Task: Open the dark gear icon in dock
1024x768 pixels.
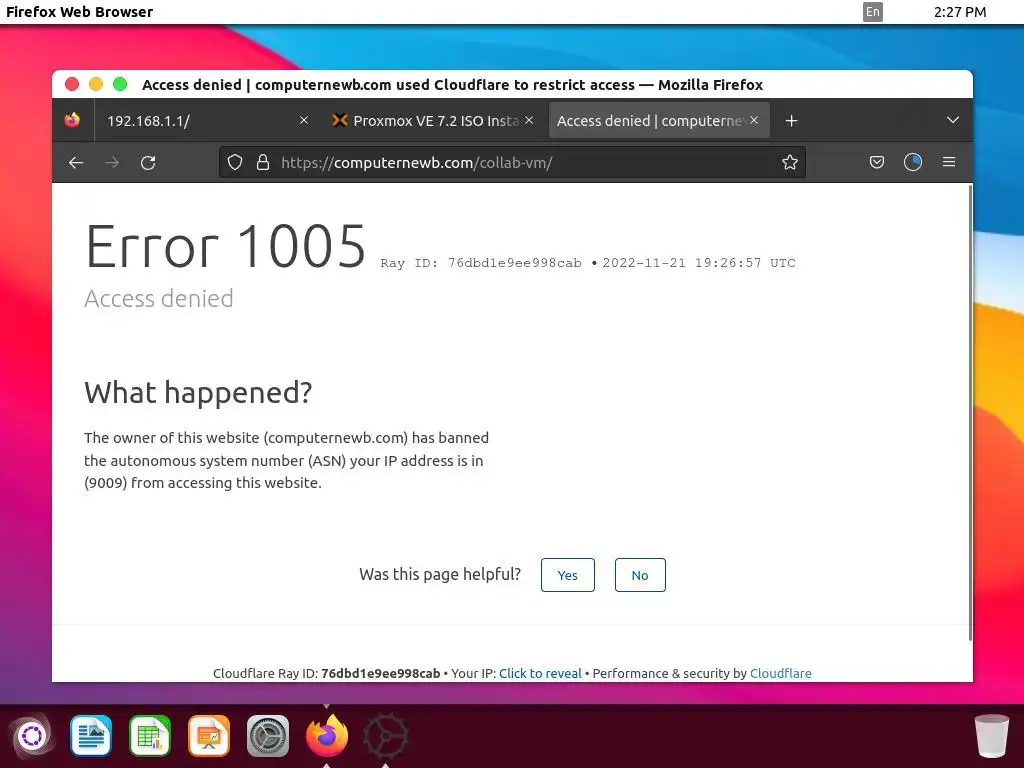Action: click(385, 736)
